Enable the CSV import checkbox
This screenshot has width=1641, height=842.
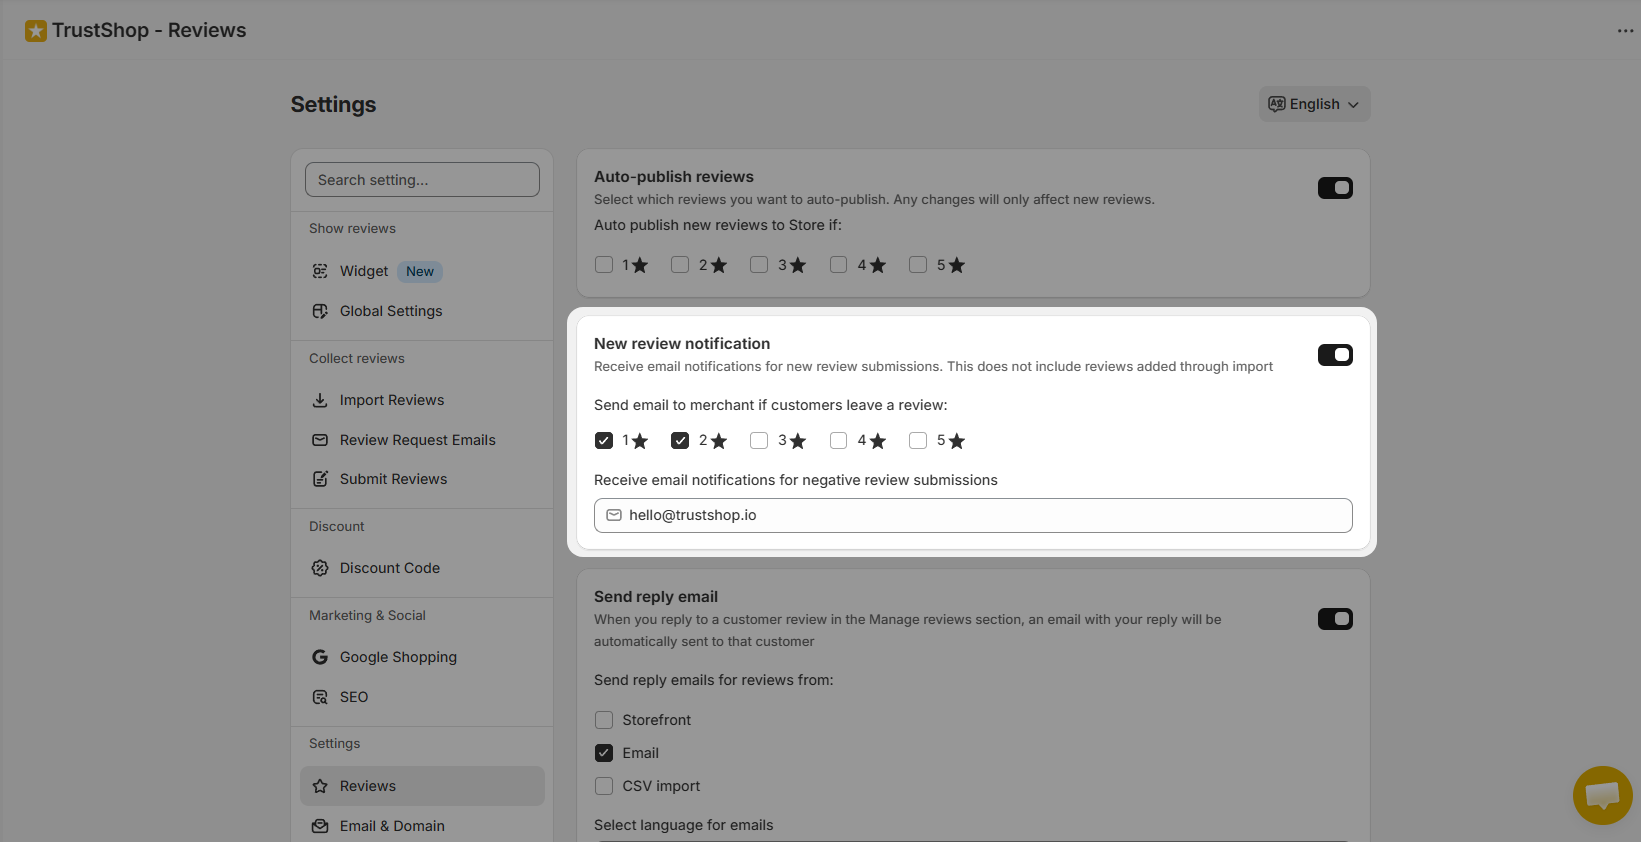pyautogui.click(x=604, y=786)
